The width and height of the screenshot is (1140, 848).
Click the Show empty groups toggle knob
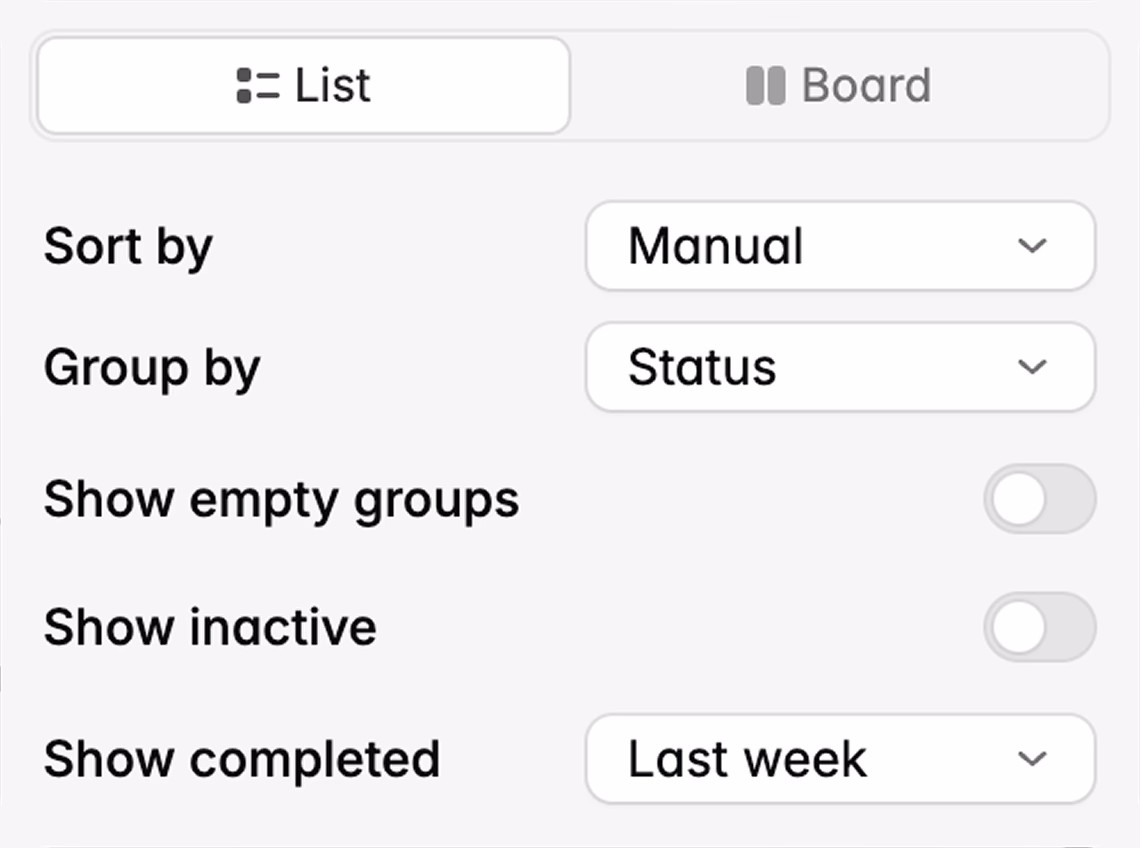point(1019,498)
